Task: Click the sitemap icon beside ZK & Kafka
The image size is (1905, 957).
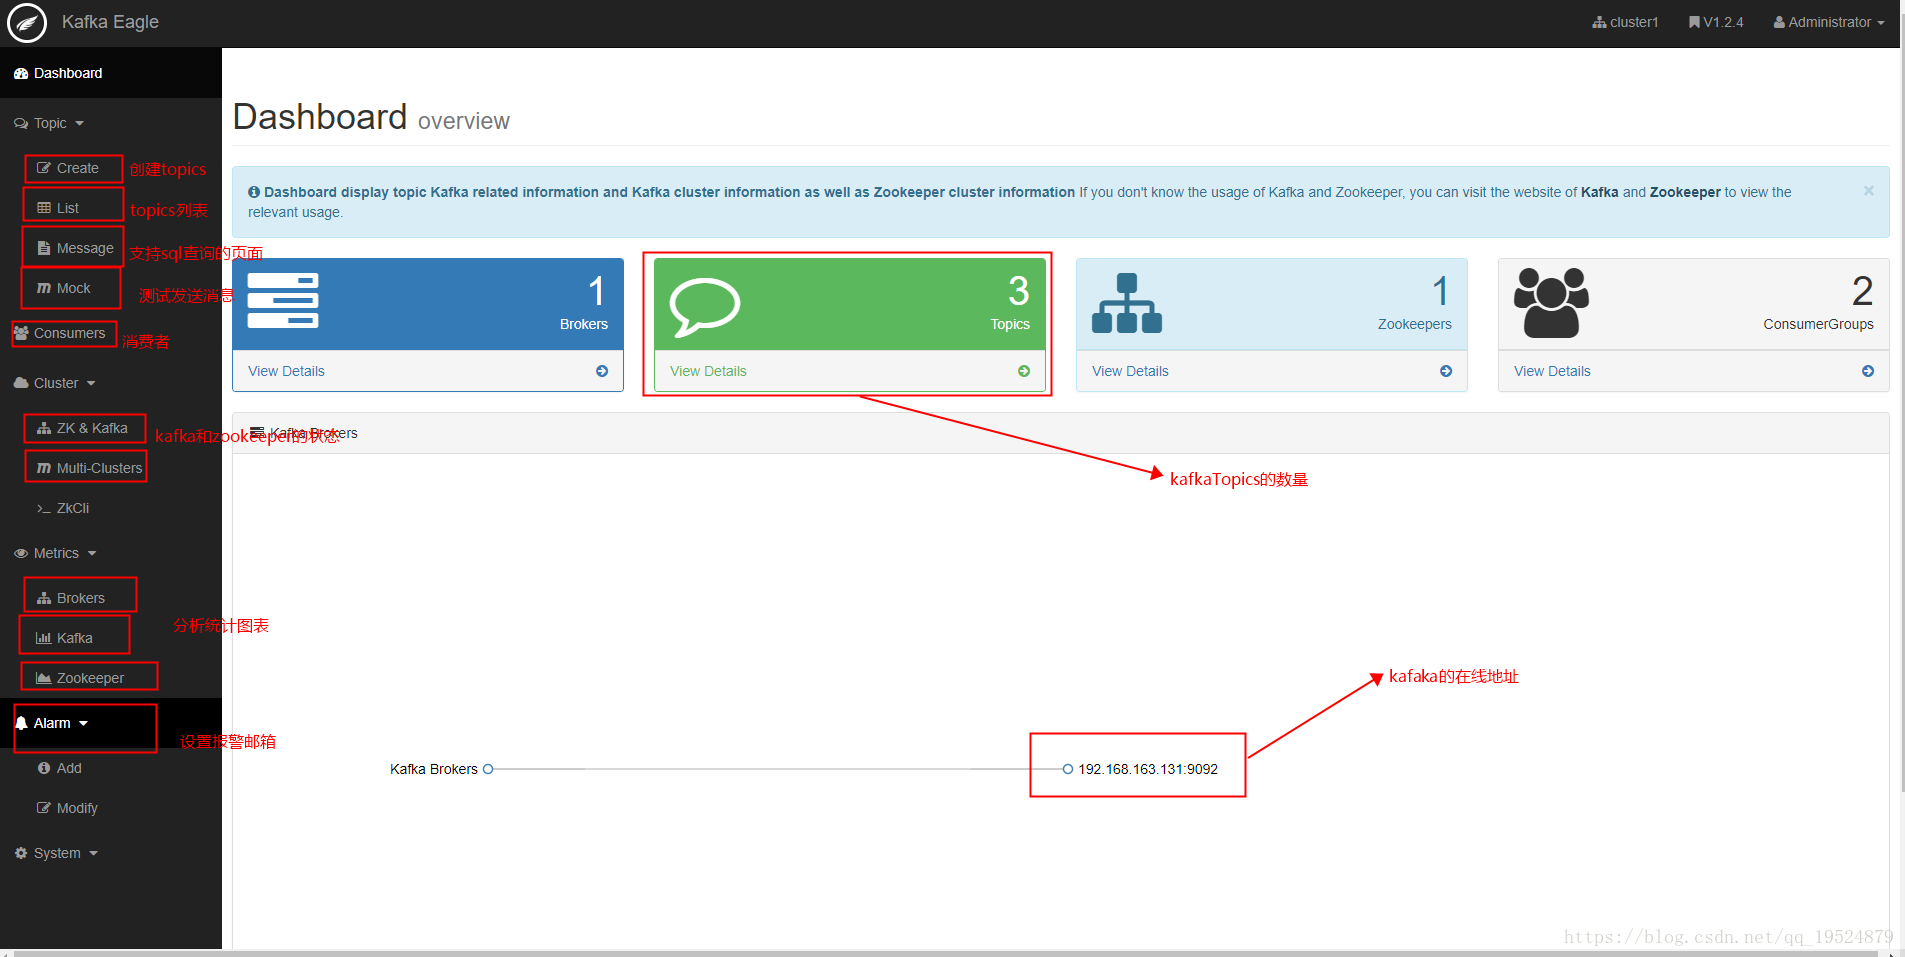Action: pyautogui.click(x=44, y=428)
